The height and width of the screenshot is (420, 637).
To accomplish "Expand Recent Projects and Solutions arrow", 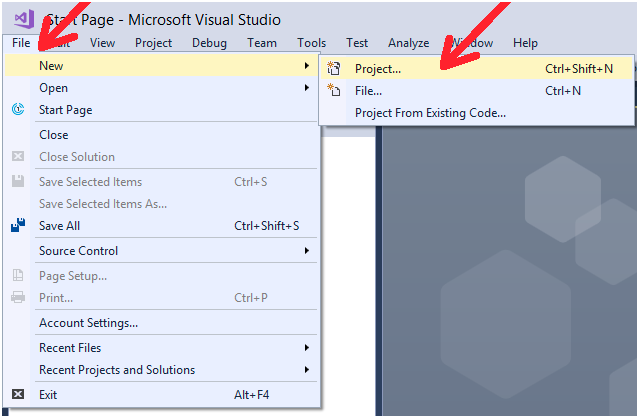I will (x=307, y=370).
